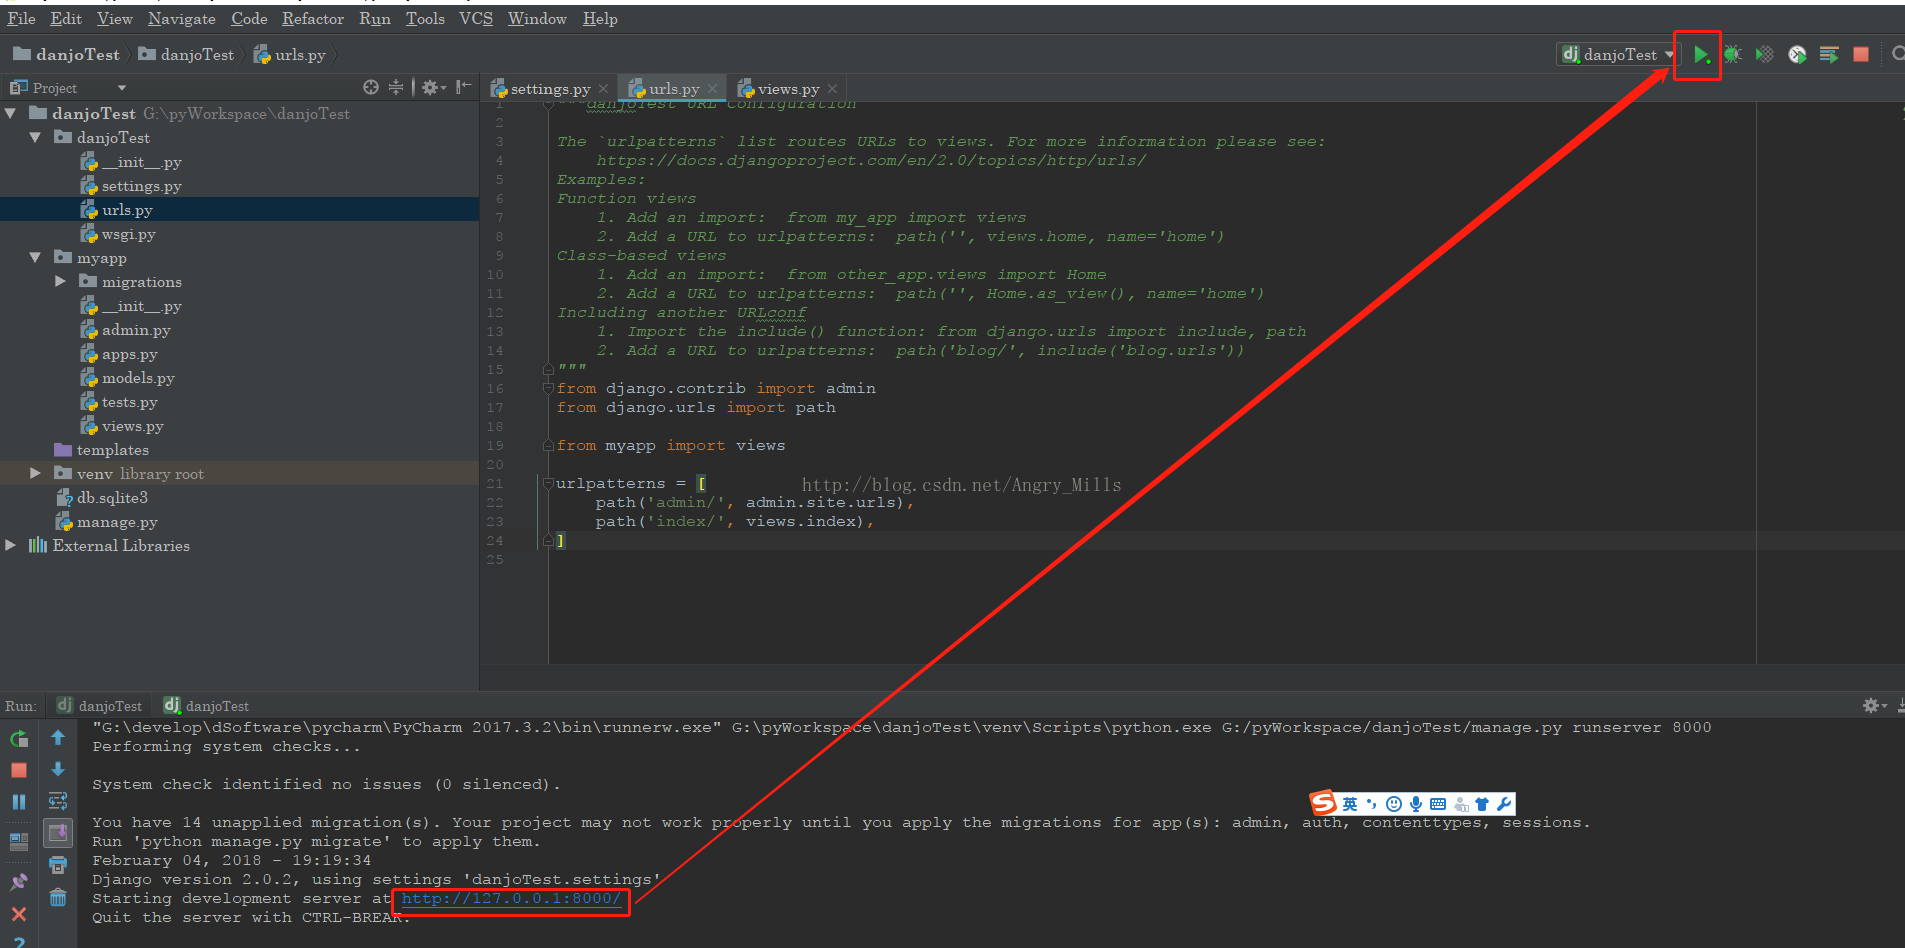Rerun danjoTest in the Run panel
This screenshot has width=1905, height=948.
pos(19,739)
